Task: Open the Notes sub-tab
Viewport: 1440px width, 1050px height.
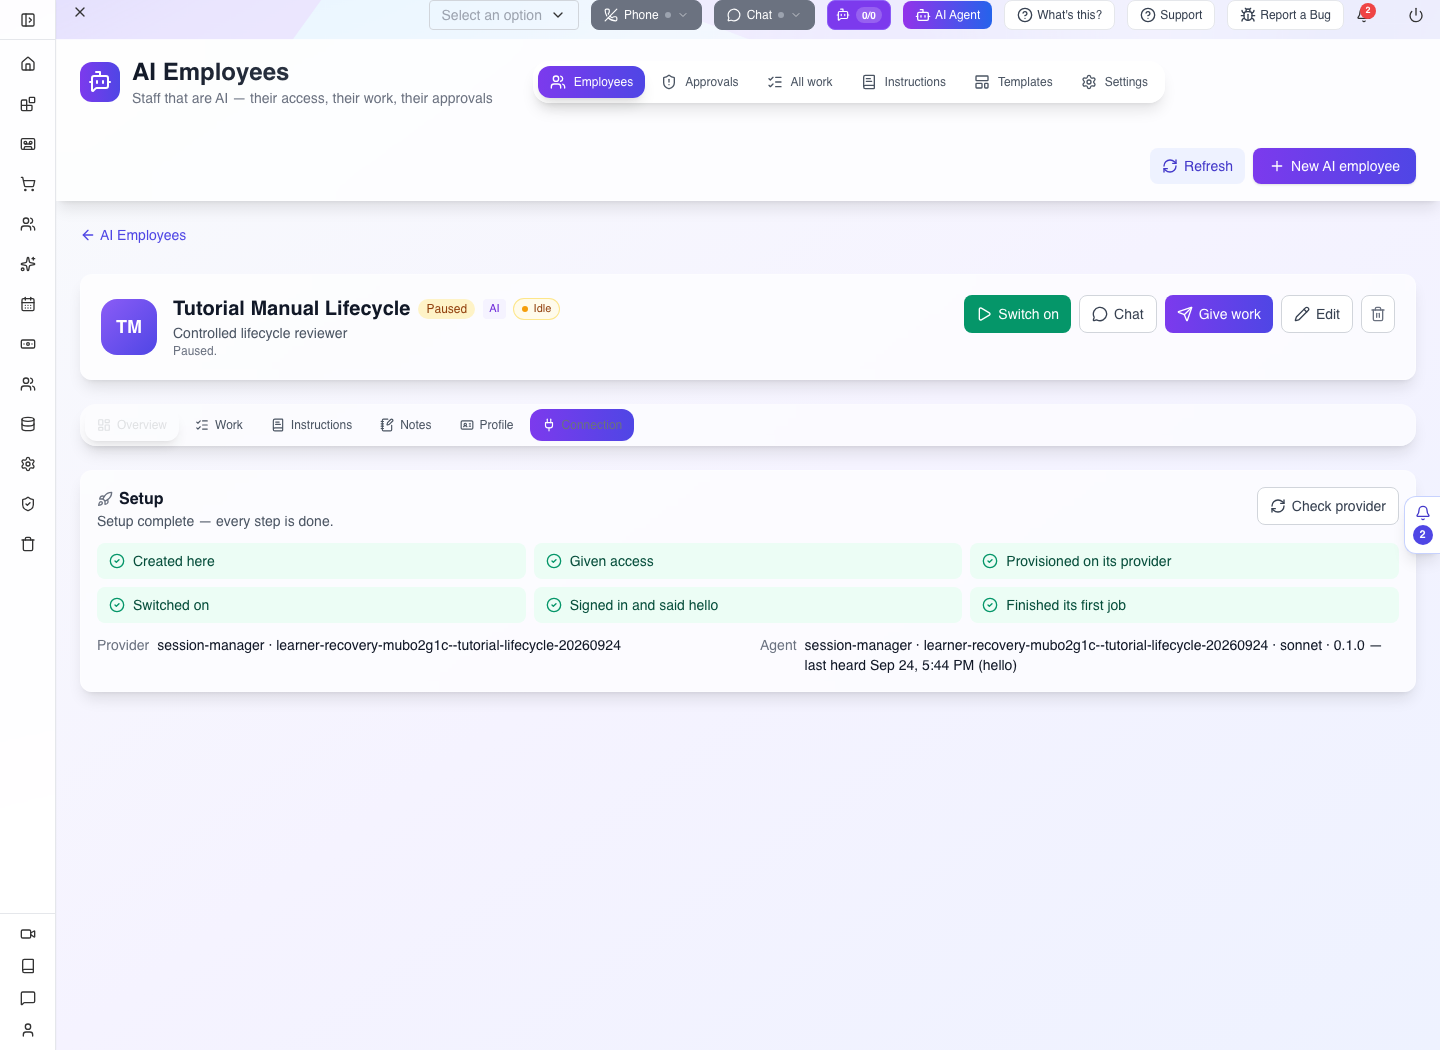Action: [406, 425]
